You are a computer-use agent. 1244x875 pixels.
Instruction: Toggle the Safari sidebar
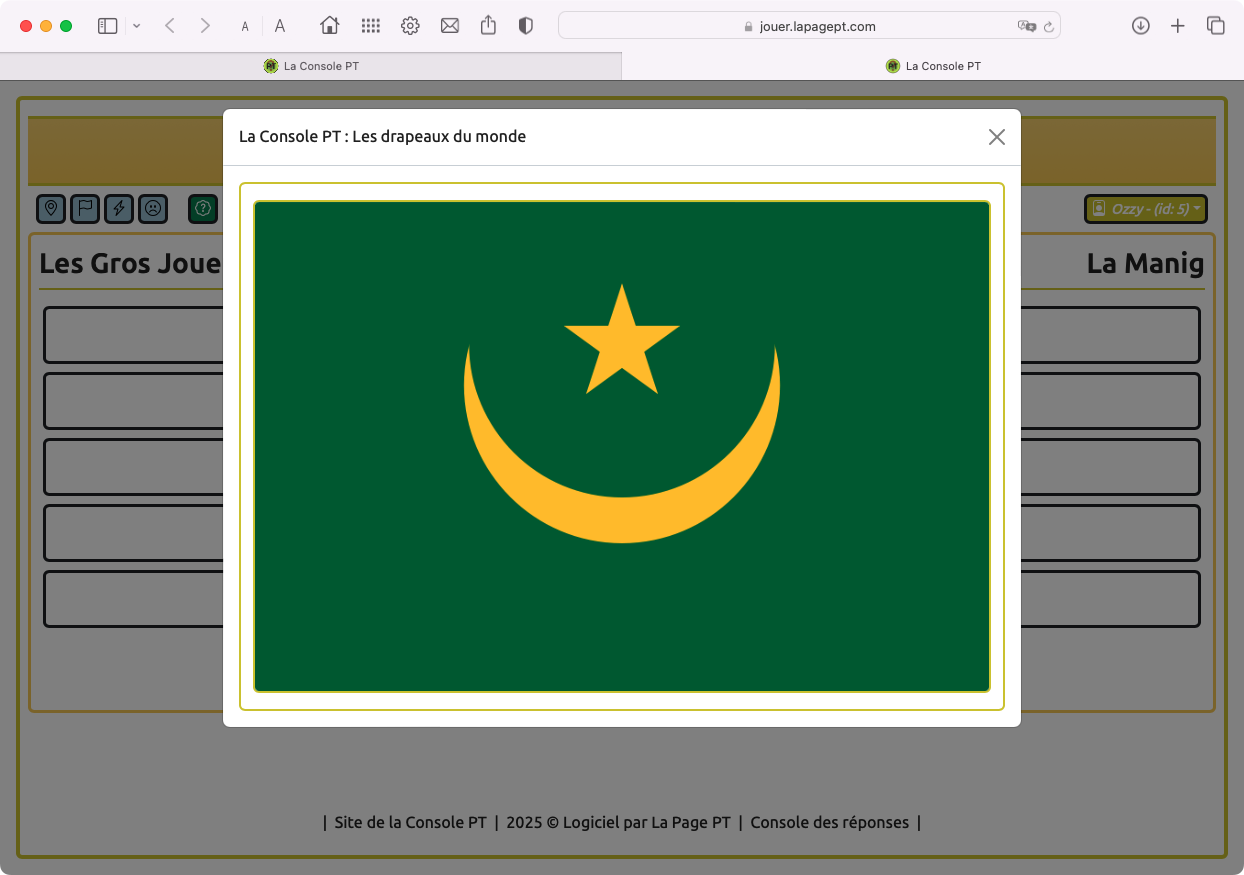coord(107,26)
